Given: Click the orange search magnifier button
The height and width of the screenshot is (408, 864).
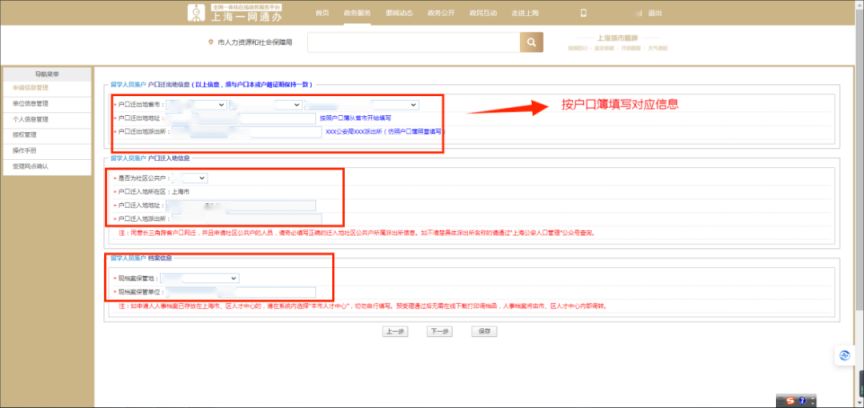Looking at the screenshot, I should (530, 42).
